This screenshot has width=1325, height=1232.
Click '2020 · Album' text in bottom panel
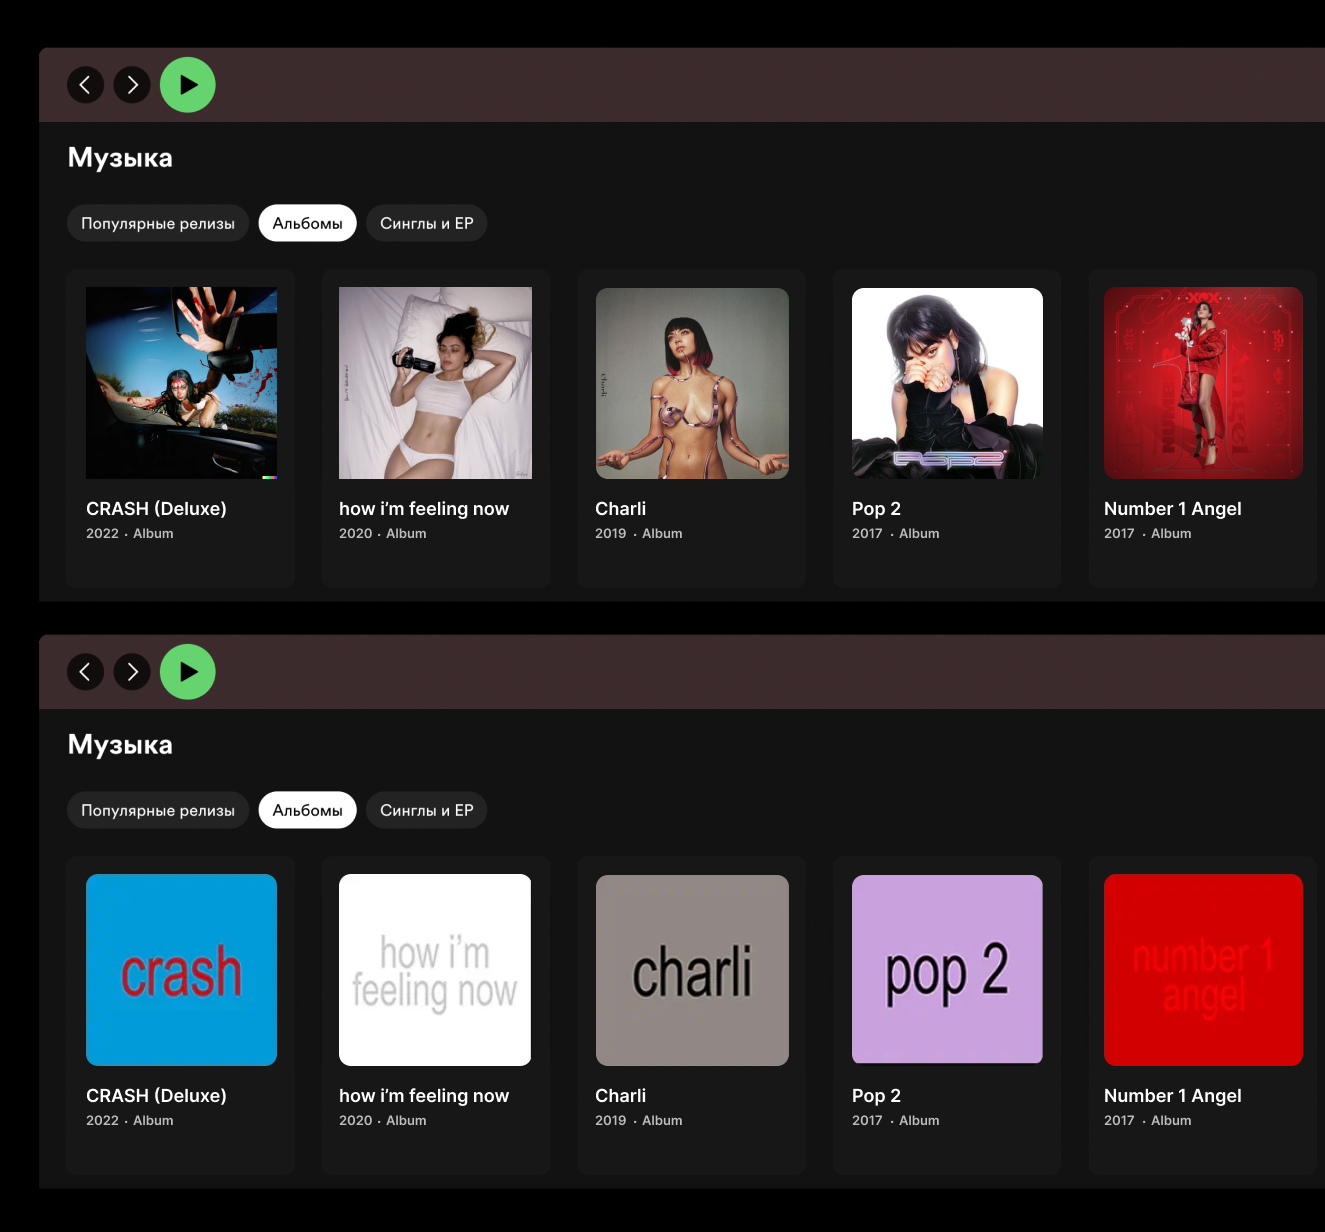[383, 1121]
